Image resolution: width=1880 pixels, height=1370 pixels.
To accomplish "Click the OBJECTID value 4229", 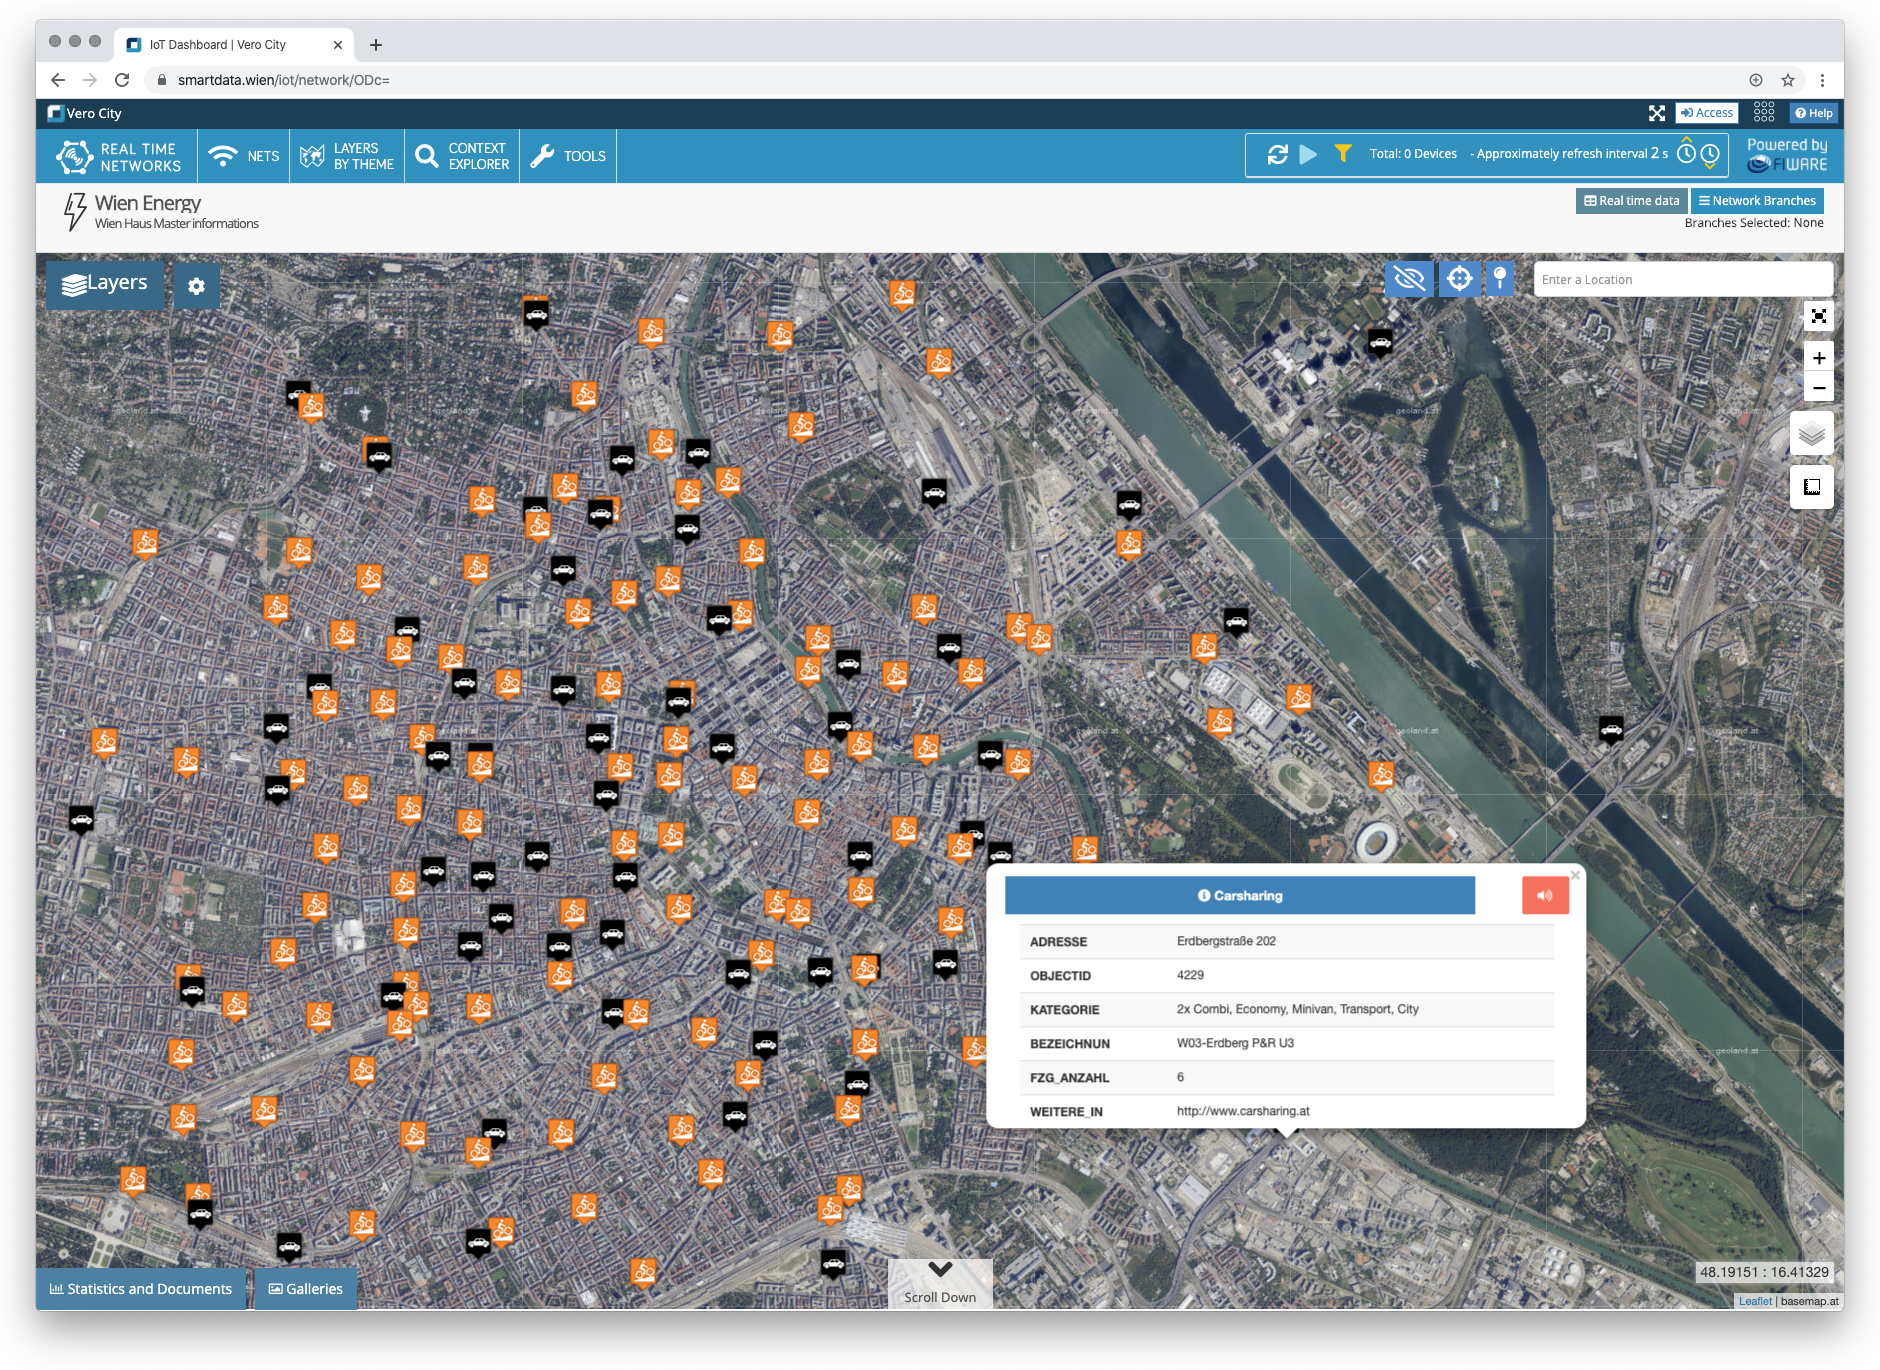I will pos(1190,975).
